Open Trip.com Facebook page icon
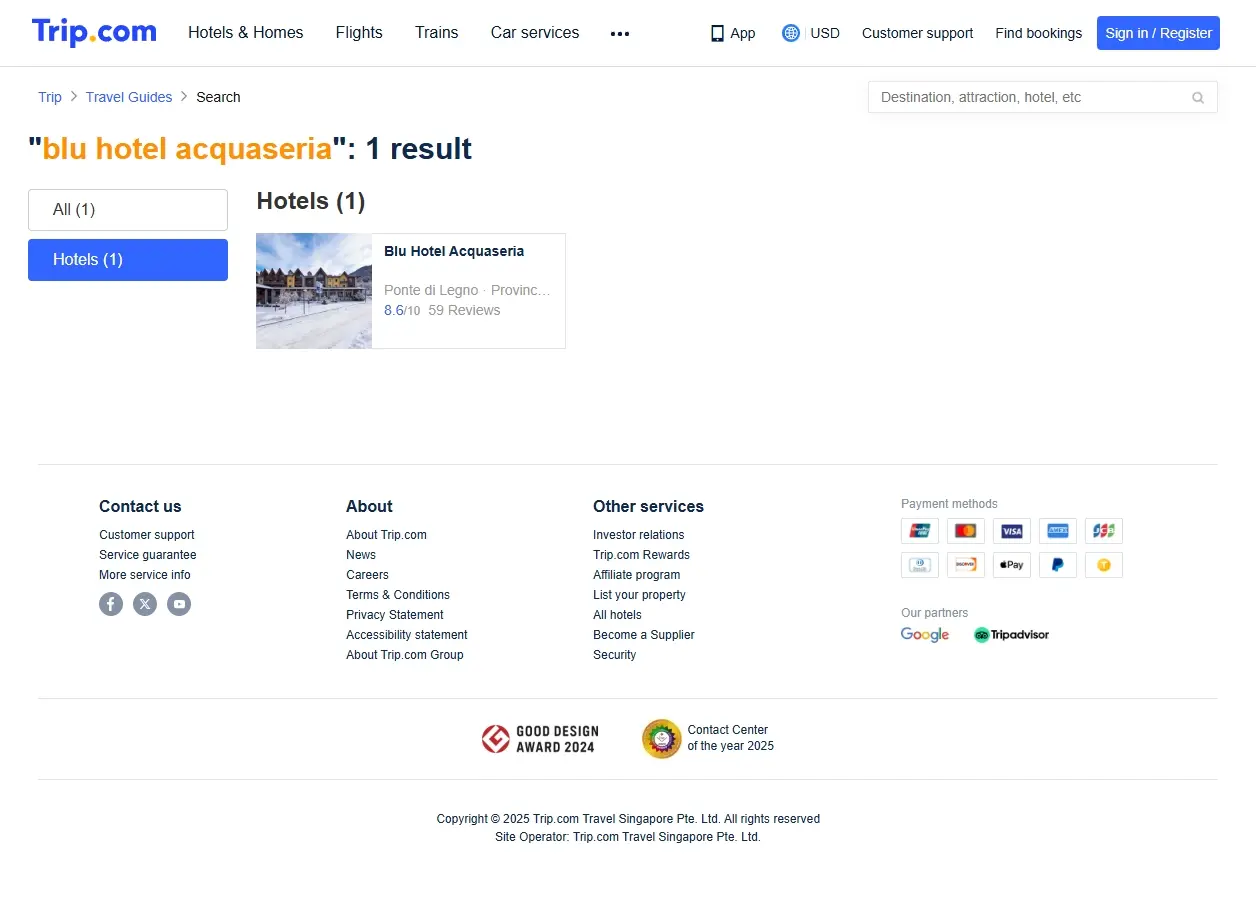The width and height of the screenshot is (1256, 921). 111,604
